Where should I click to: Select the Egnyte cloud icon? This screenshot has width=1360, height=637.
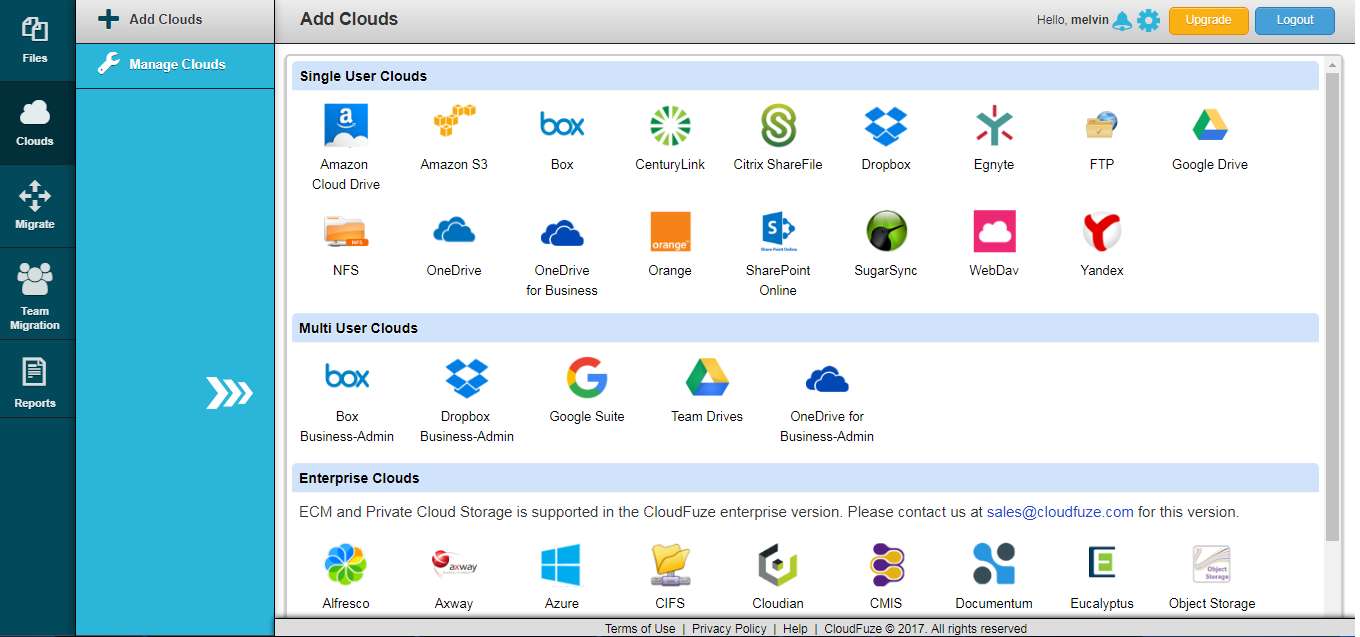click(994, 126)
